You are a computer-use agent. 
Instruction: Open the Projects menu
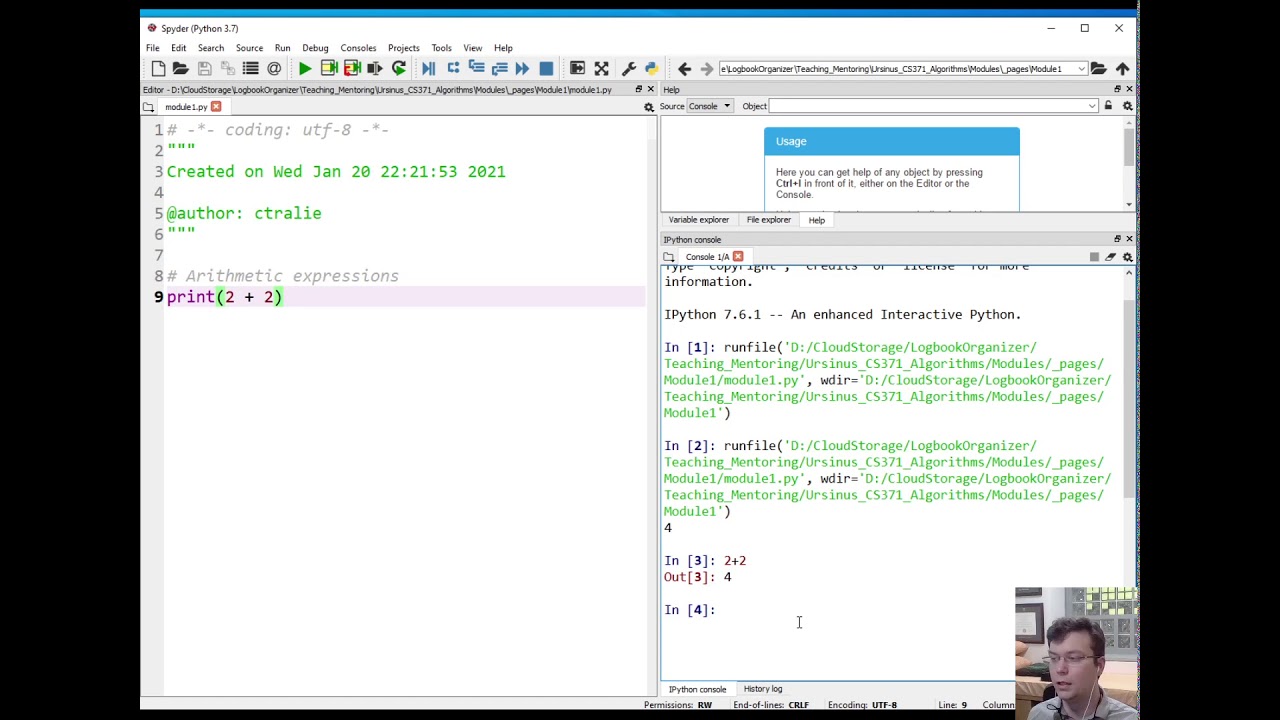click(x=403, y=48)
